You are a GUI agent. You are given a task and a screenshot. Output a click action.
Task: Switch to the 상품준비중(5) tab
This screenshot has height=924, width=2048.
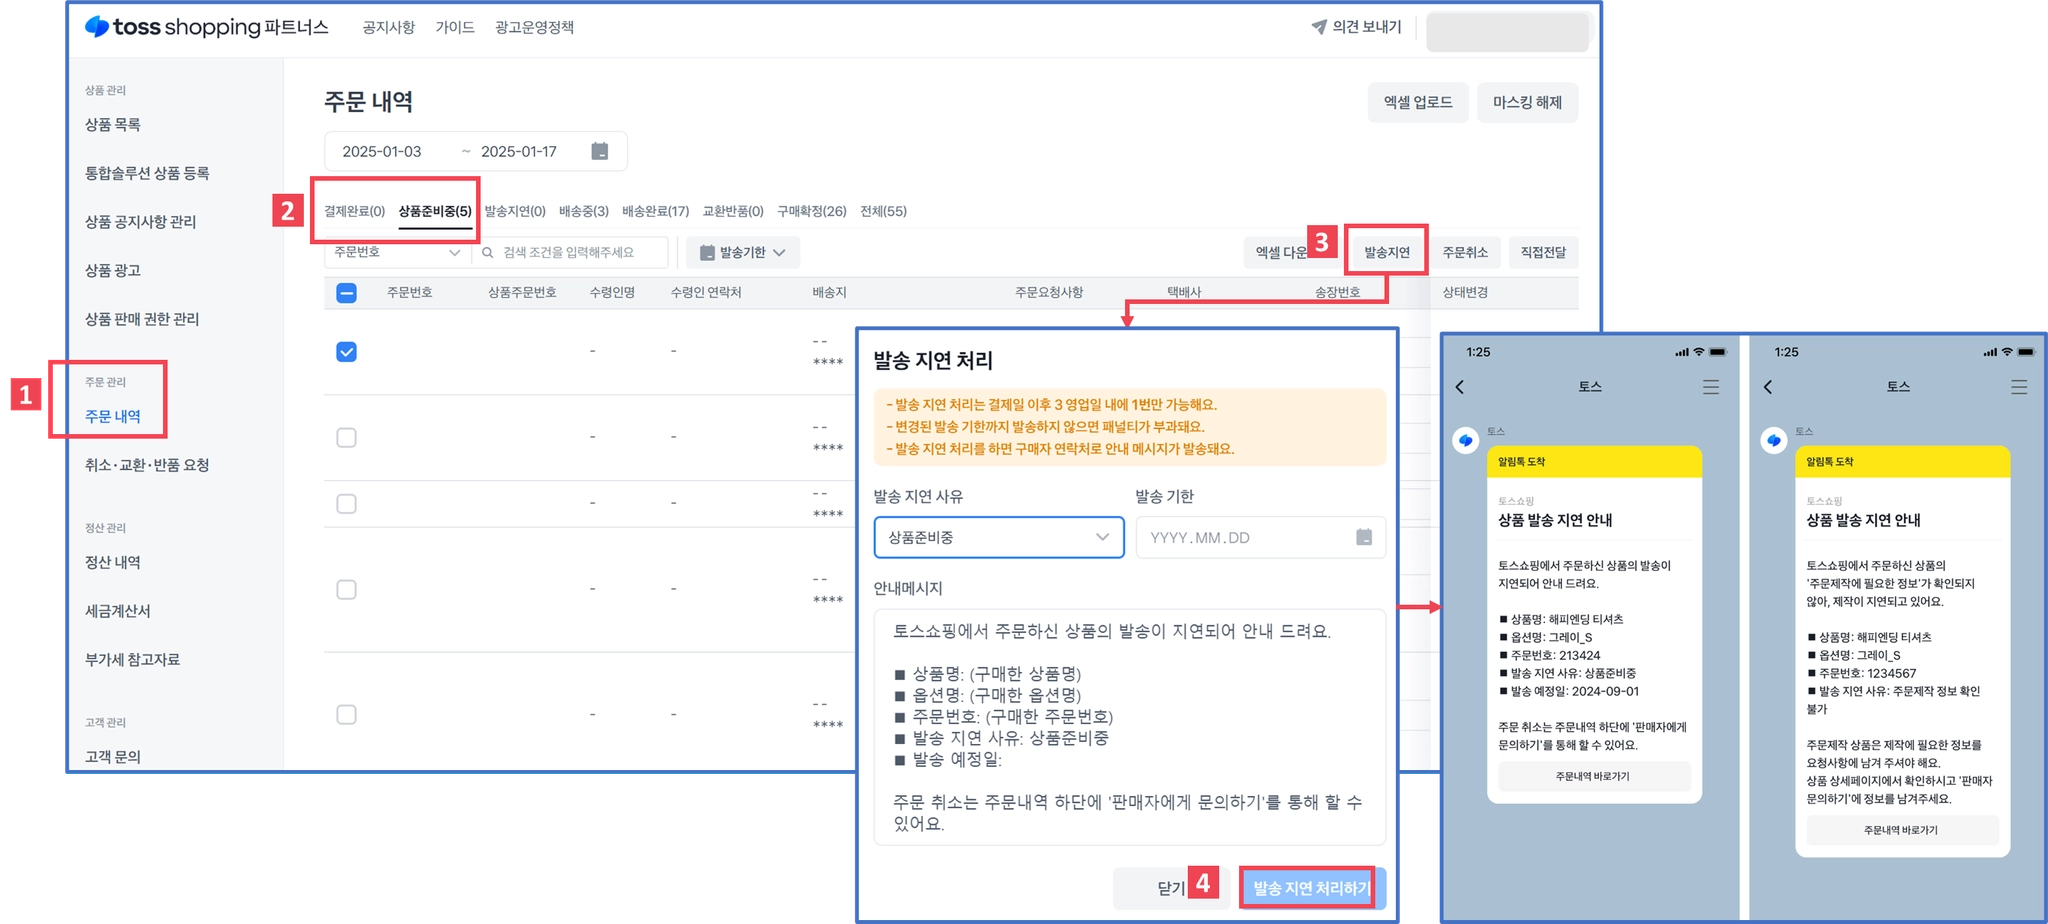click(x=435, y=211)
